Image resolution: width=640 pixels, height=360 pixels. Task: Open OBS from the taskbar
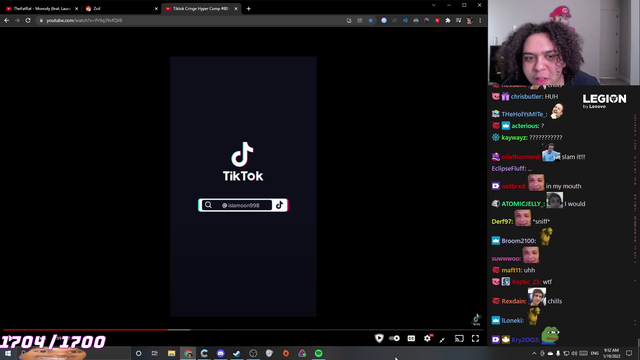253,353
